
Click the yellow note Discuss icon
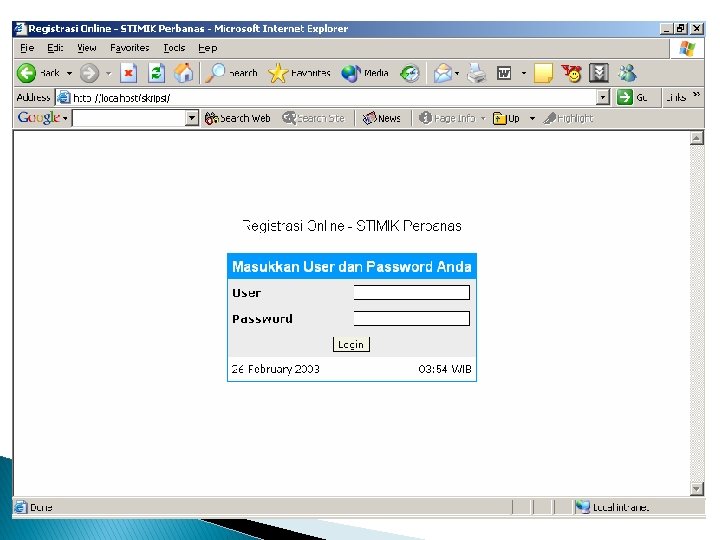[543, 73]
